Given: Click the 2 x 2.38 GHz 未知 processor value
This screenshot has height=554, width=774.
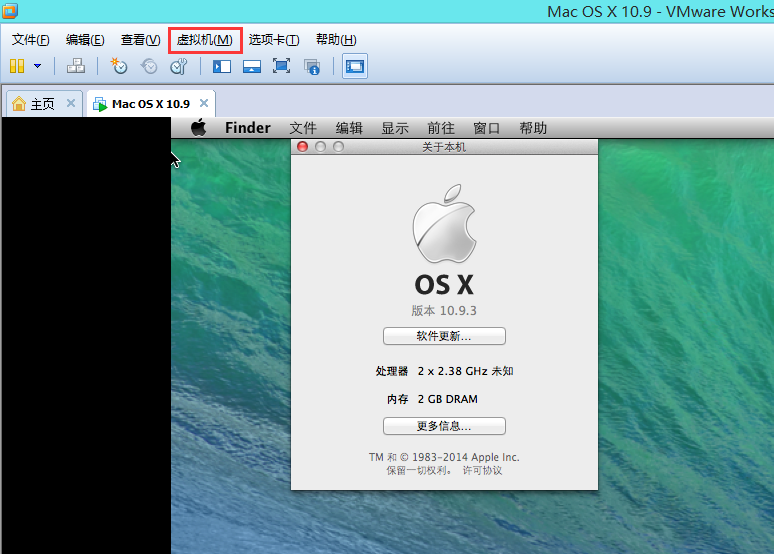Looking at the screenshot, I should [465, 371].
